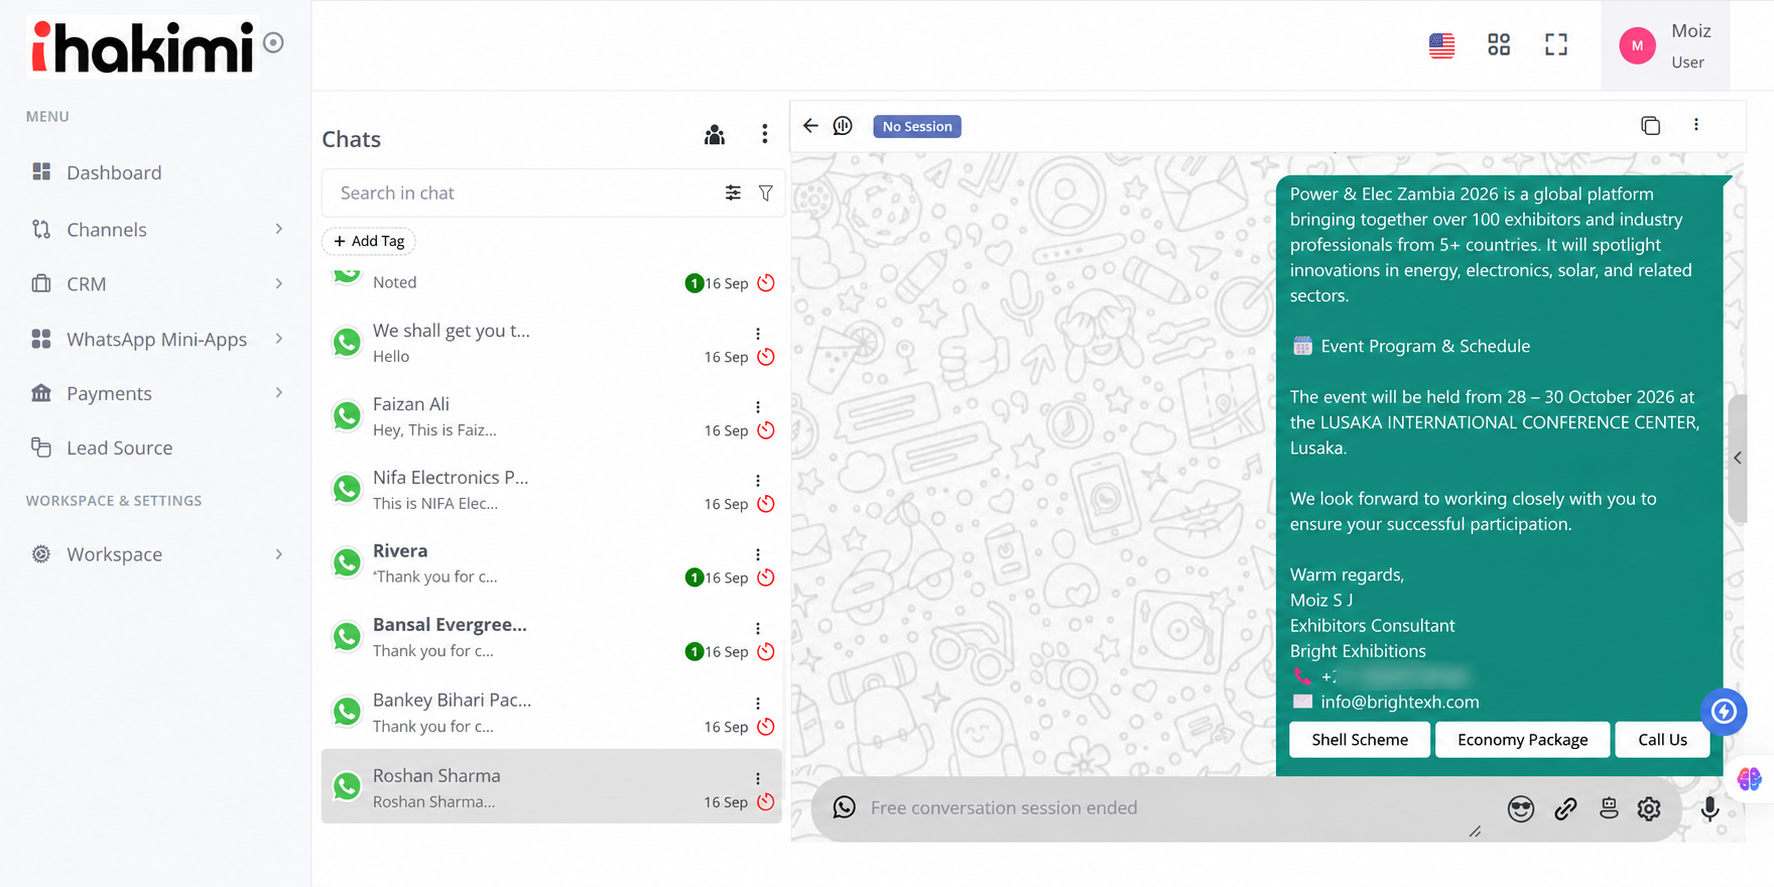This screenshot has height=887, width=1774.
Task: Open 'We shall get you t...' chat
Action: tap(551, 343)
